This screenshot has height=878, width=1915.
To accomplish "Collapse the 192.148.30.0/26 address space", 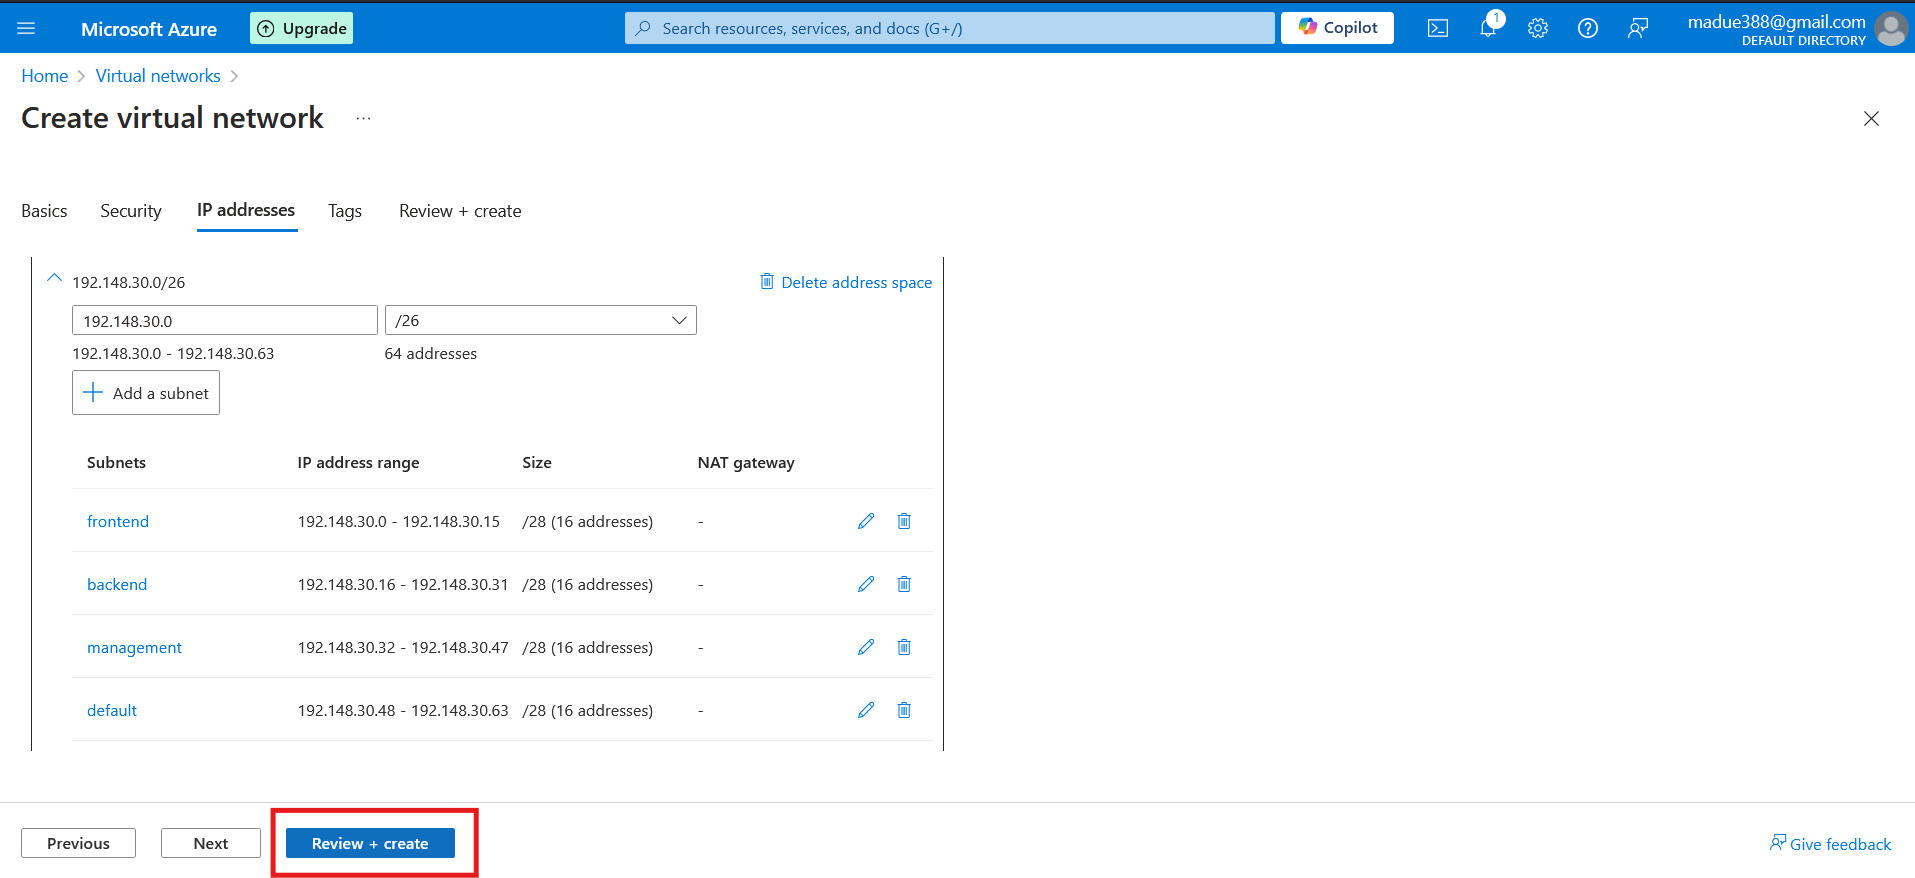I will click(x=55, y=279).
